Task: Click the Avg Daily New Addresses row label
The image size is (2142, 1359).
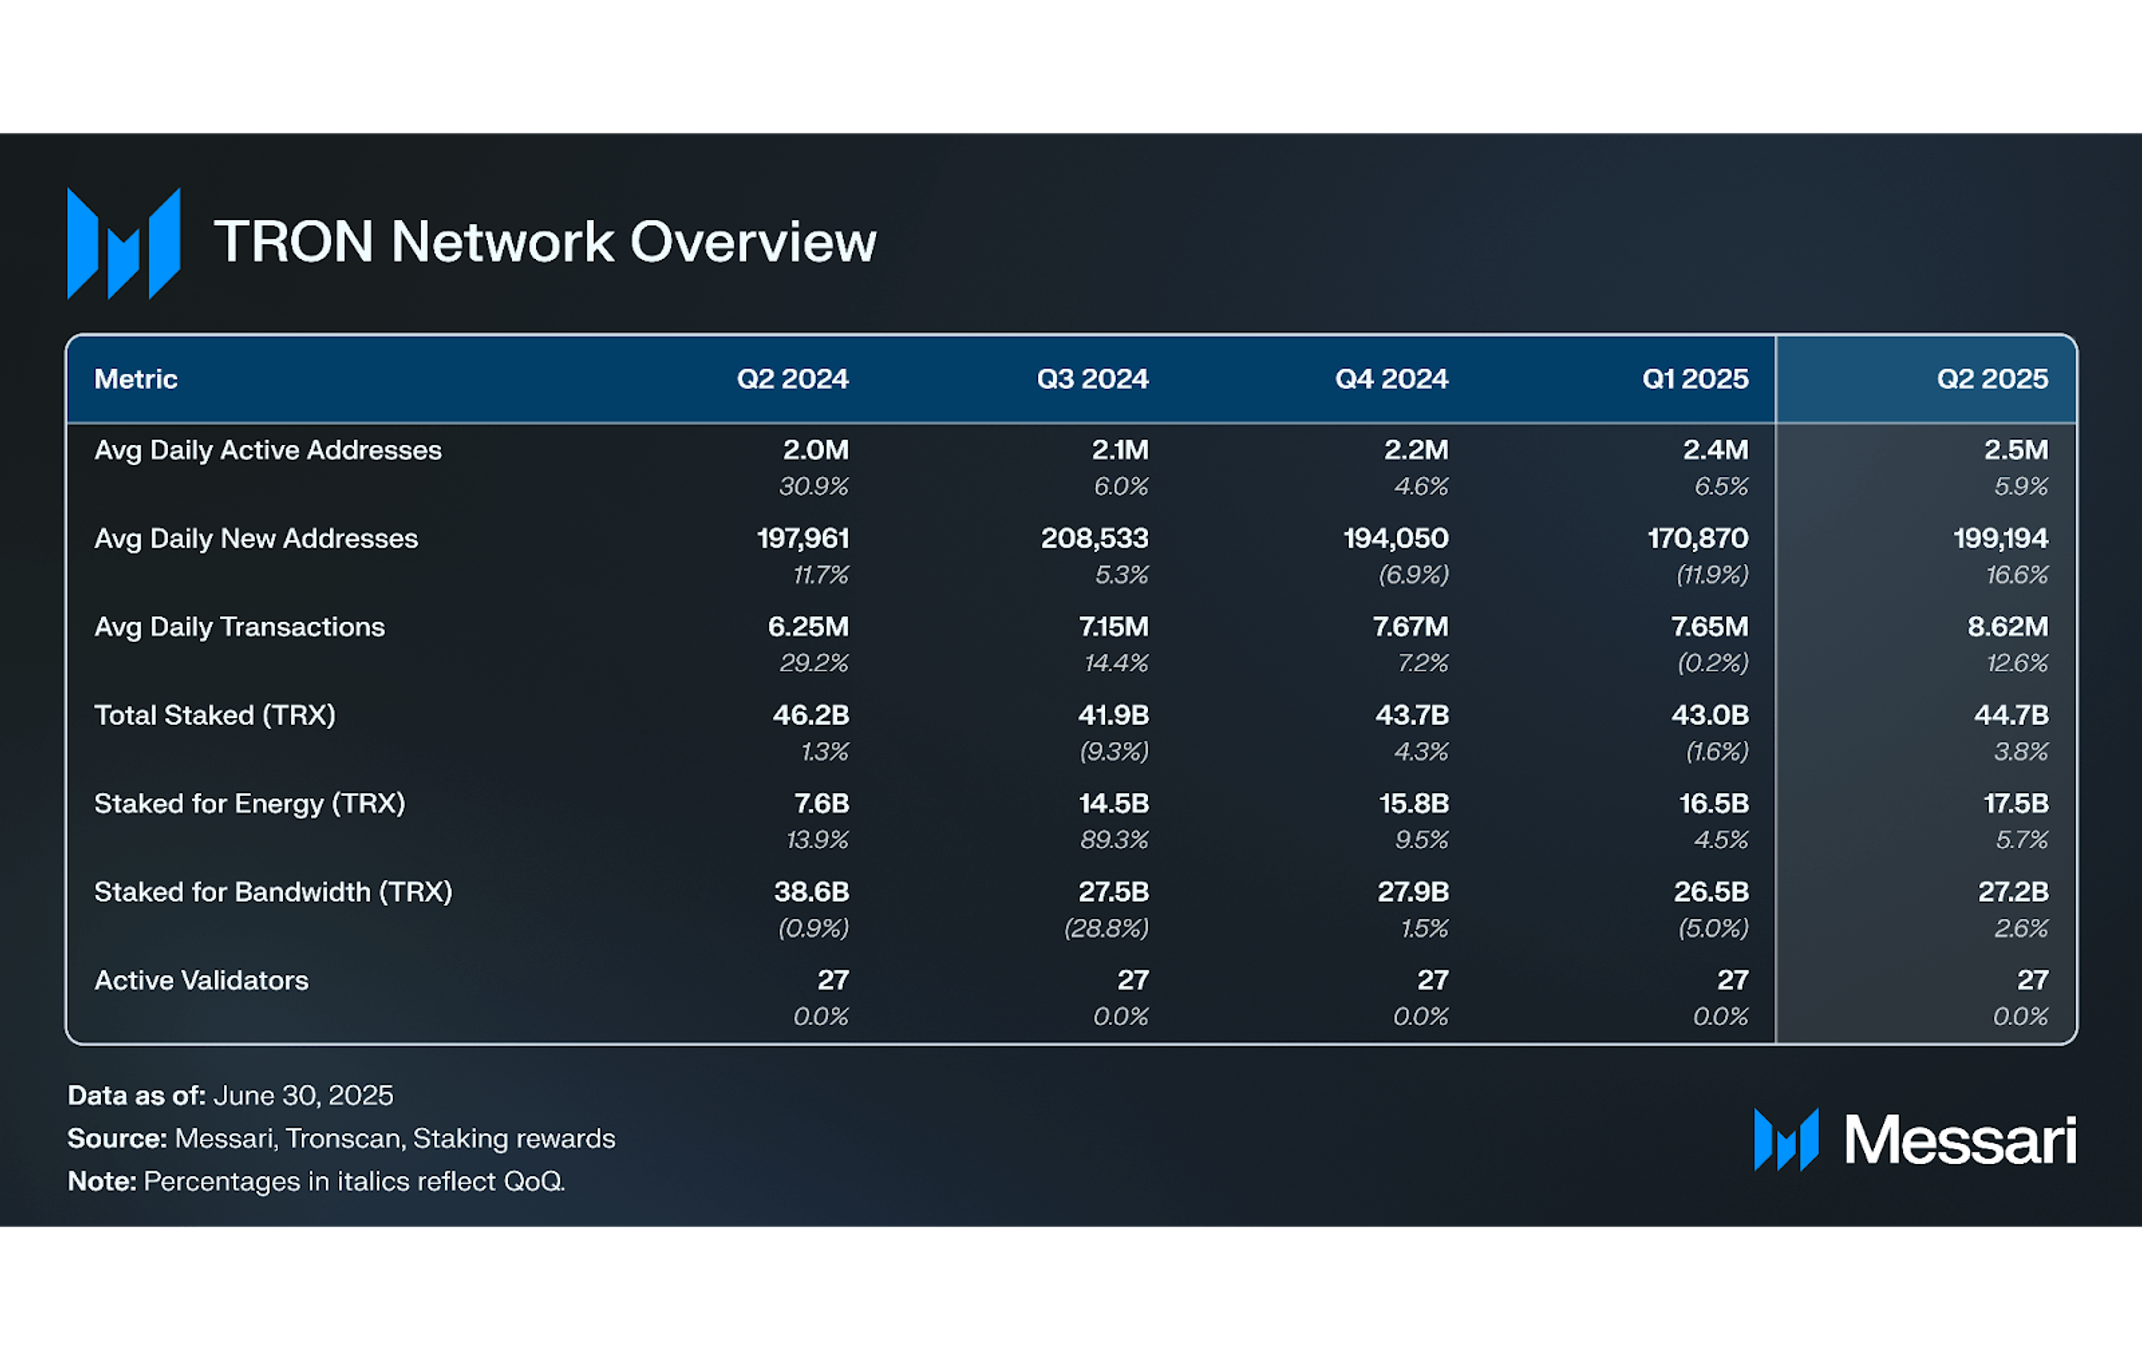Action: click(x=256, y=539)
